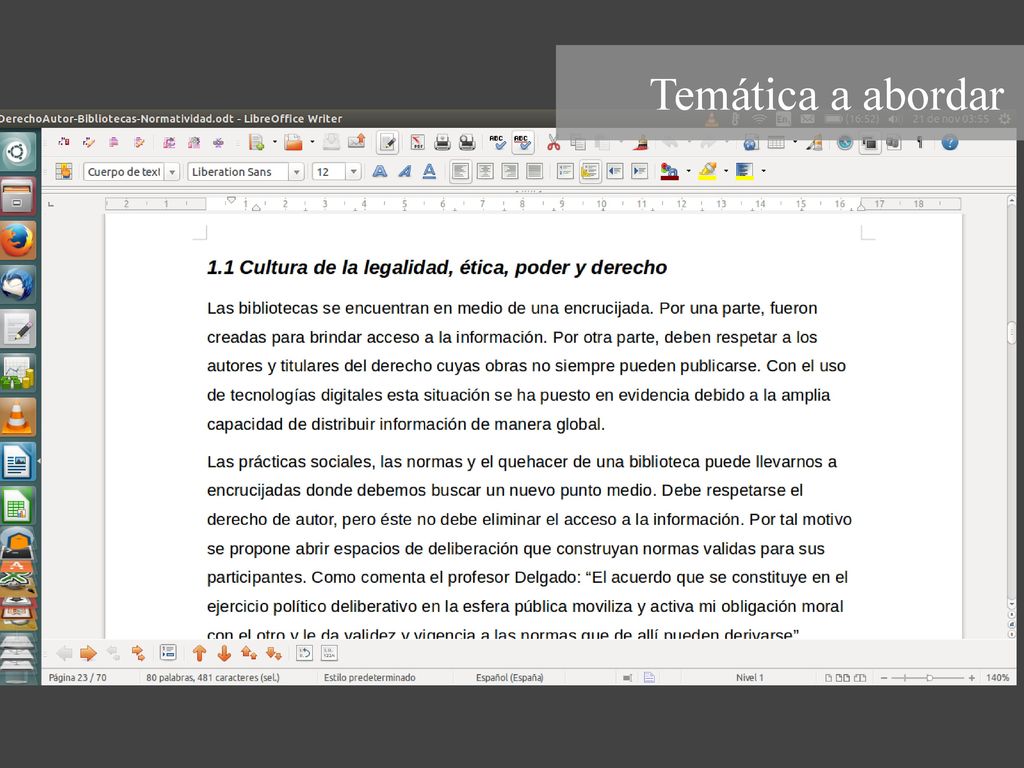
Task: Open the folder Open-file icon
Action: click(x=293, y=142)
